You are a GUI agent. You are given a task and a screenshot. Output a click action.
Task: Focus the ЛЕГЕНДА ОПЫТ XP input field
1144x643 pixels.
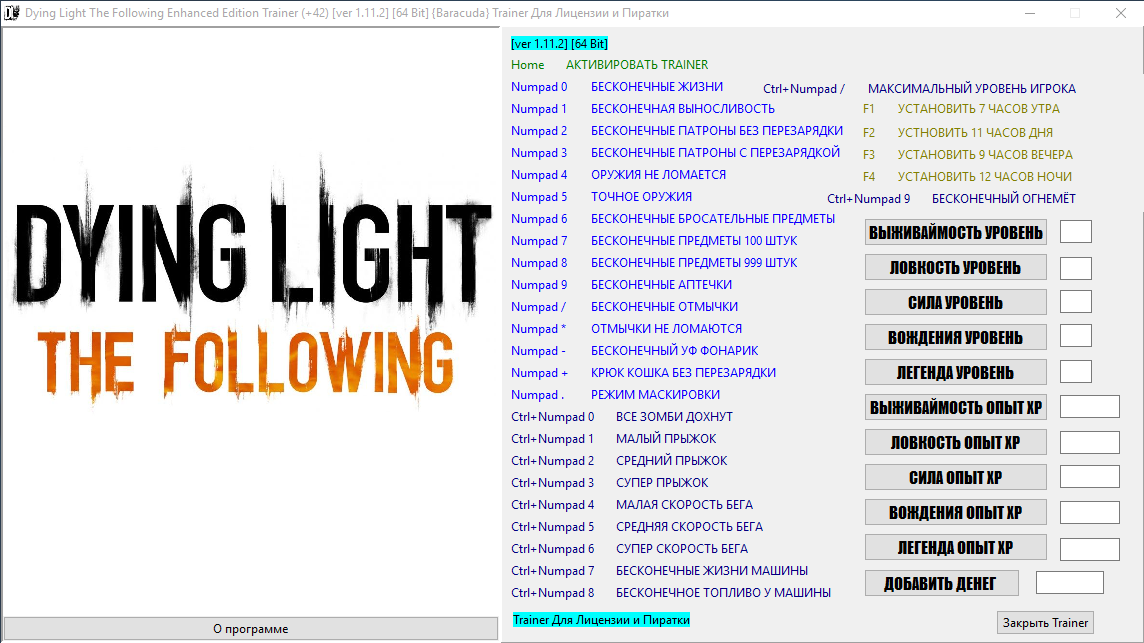pyautogui.click(x=1090, y=549)
